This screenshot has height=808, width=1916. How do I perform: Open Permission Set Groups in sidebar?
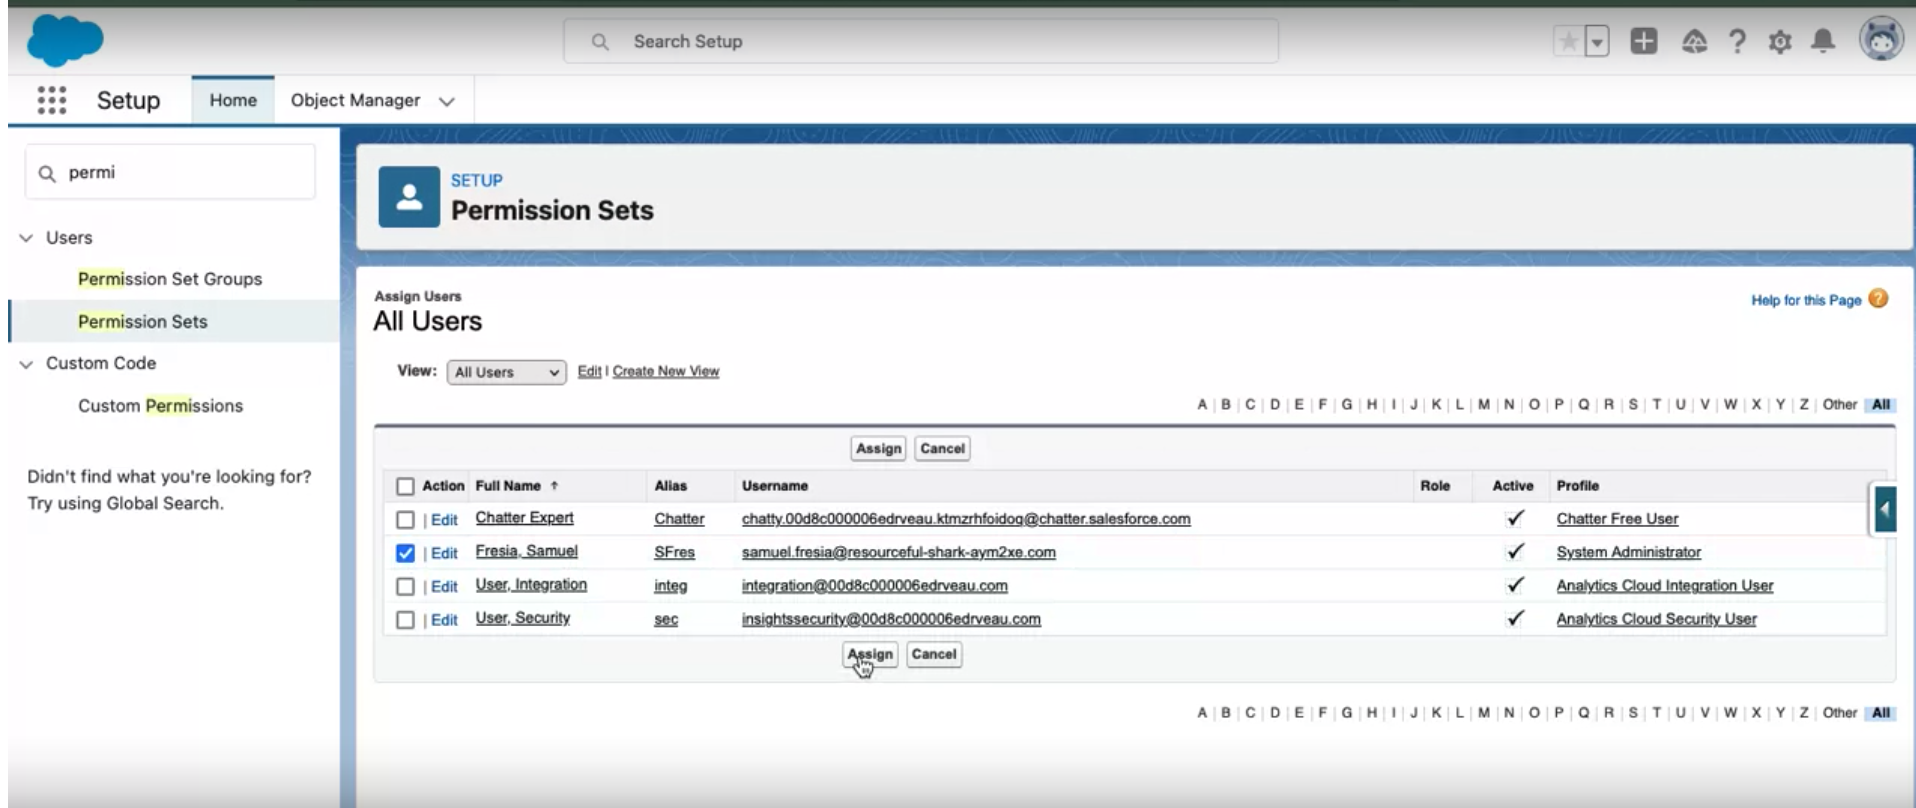(170, 279)
